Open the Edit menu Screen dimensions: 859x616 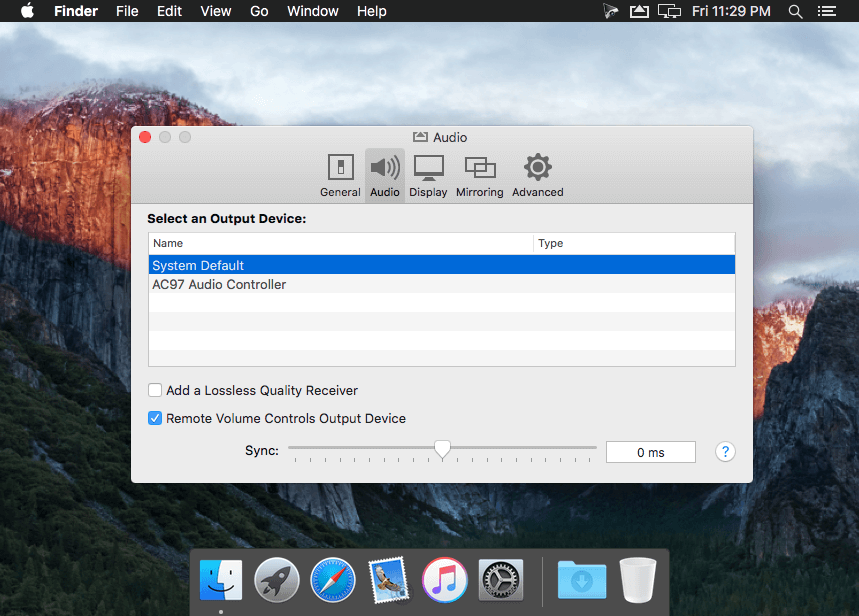tap(169, 11)
